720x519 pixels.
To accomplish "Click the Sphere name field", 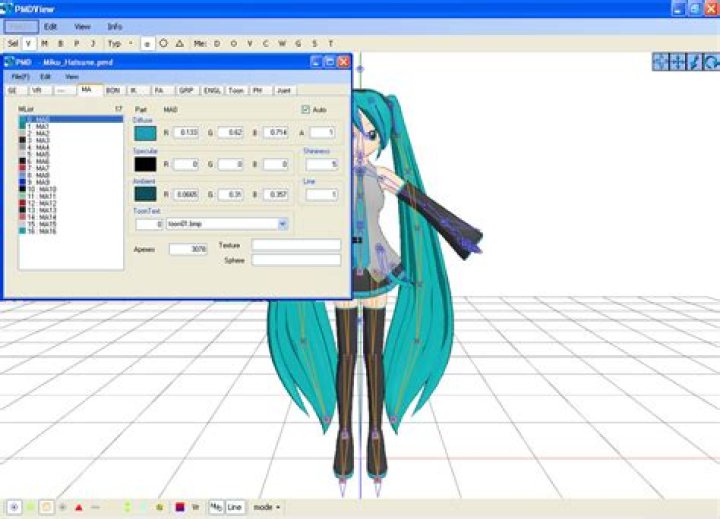I will (296, 260).
